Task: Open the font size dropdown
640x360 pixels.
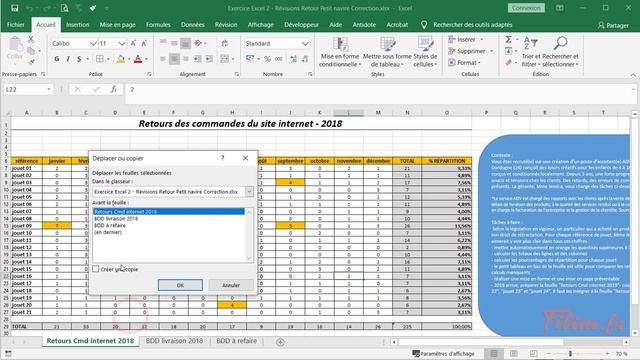Action: [122, 43]
